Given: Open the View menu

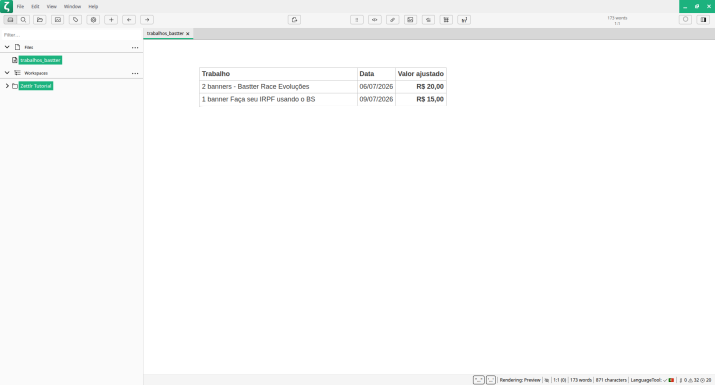Looking at the screenshot, I should click(52, 6).
